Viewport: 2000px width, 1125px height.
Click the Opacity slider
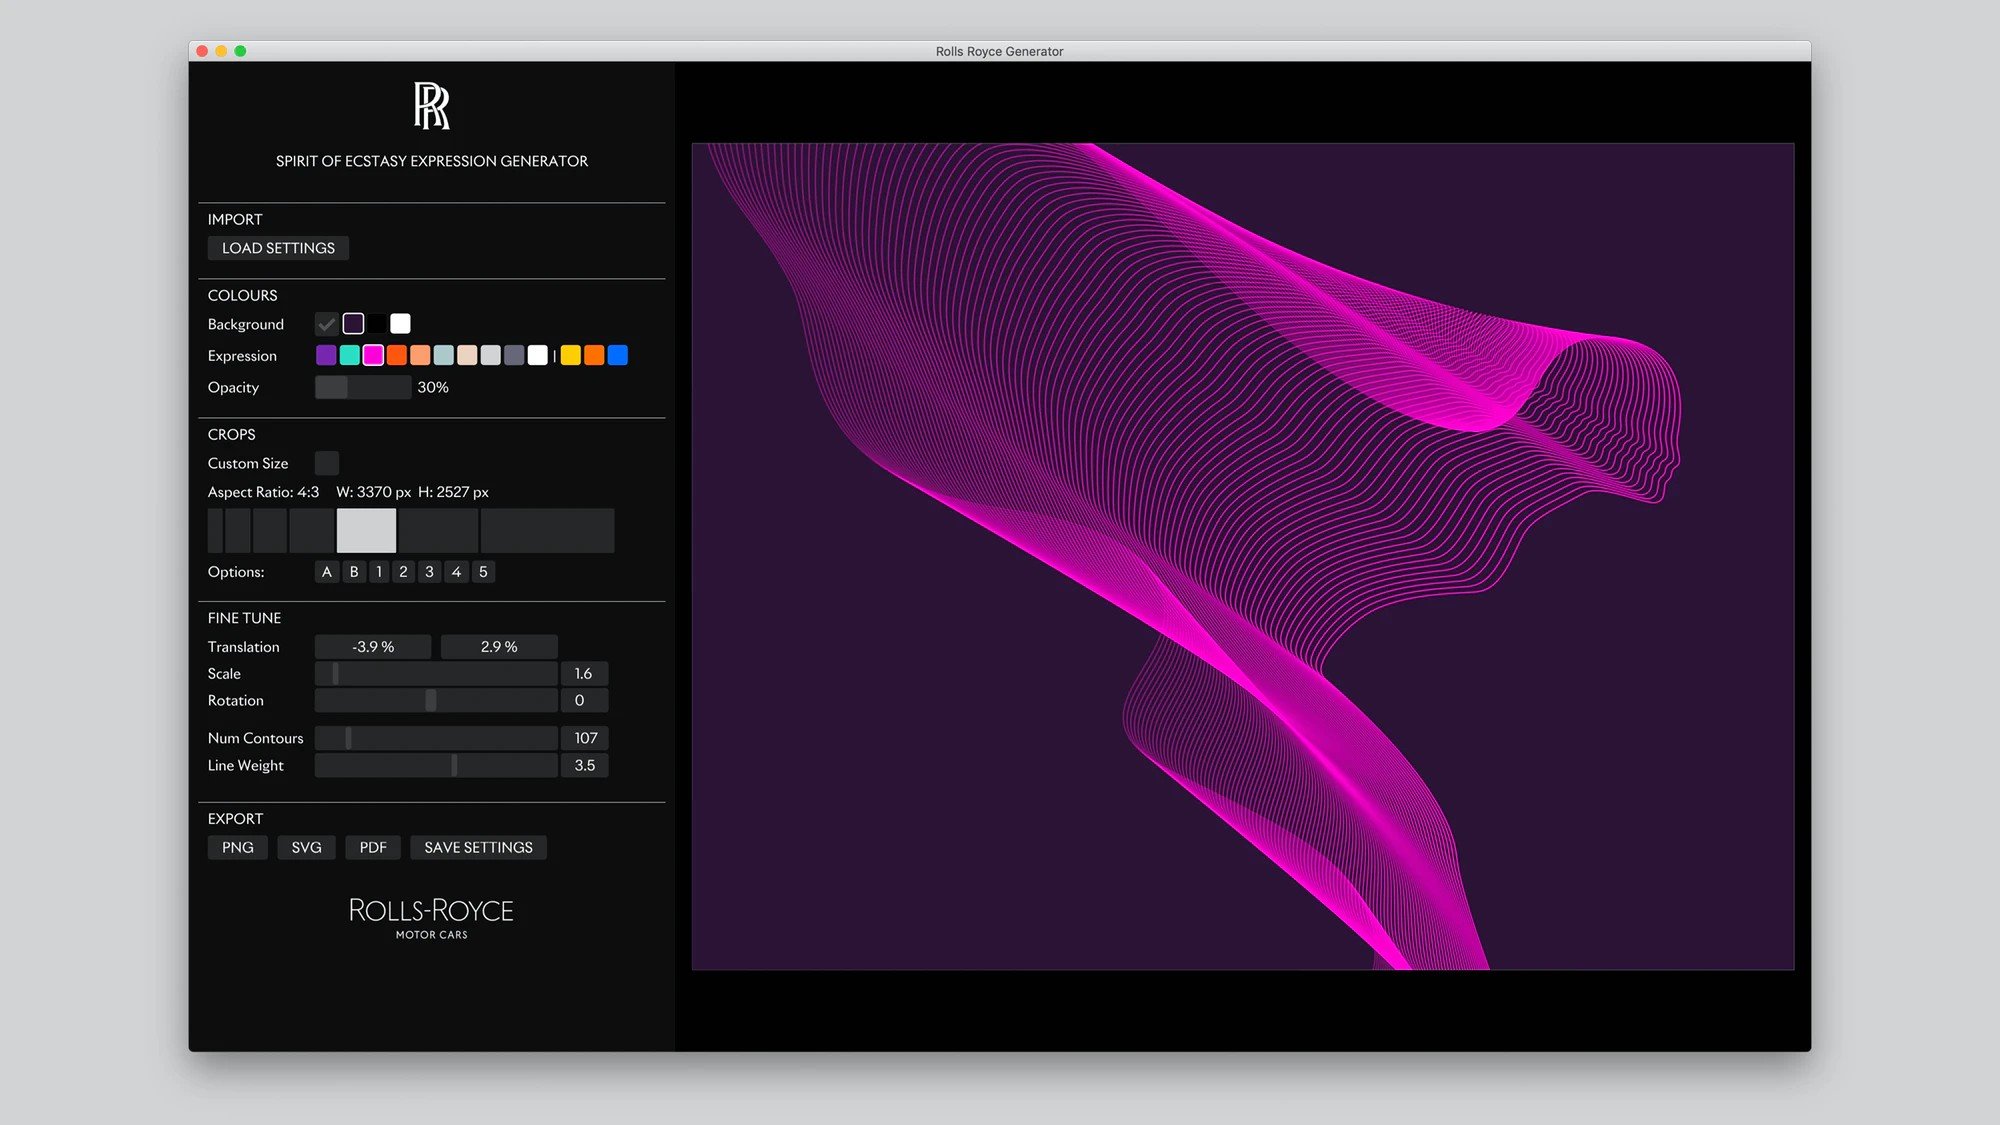tap(362, 387)
